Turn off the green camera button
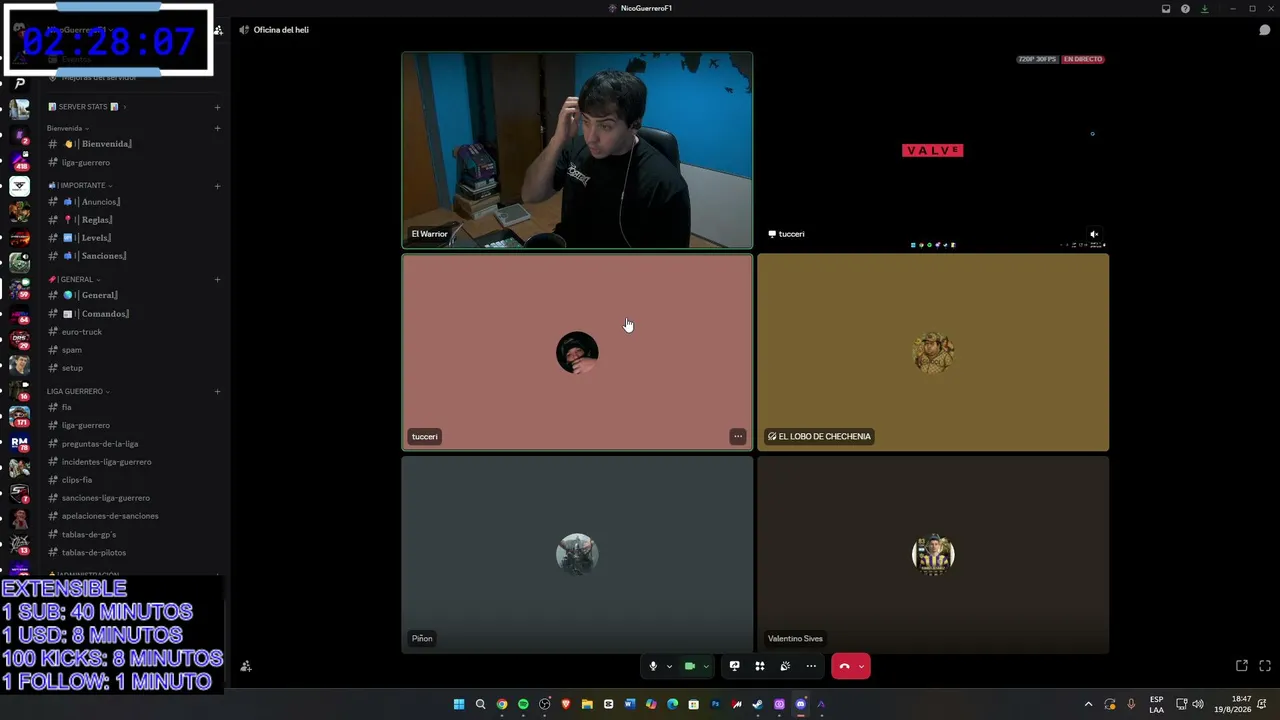Viewport: 1280px width, 720px height. (689, 666)
